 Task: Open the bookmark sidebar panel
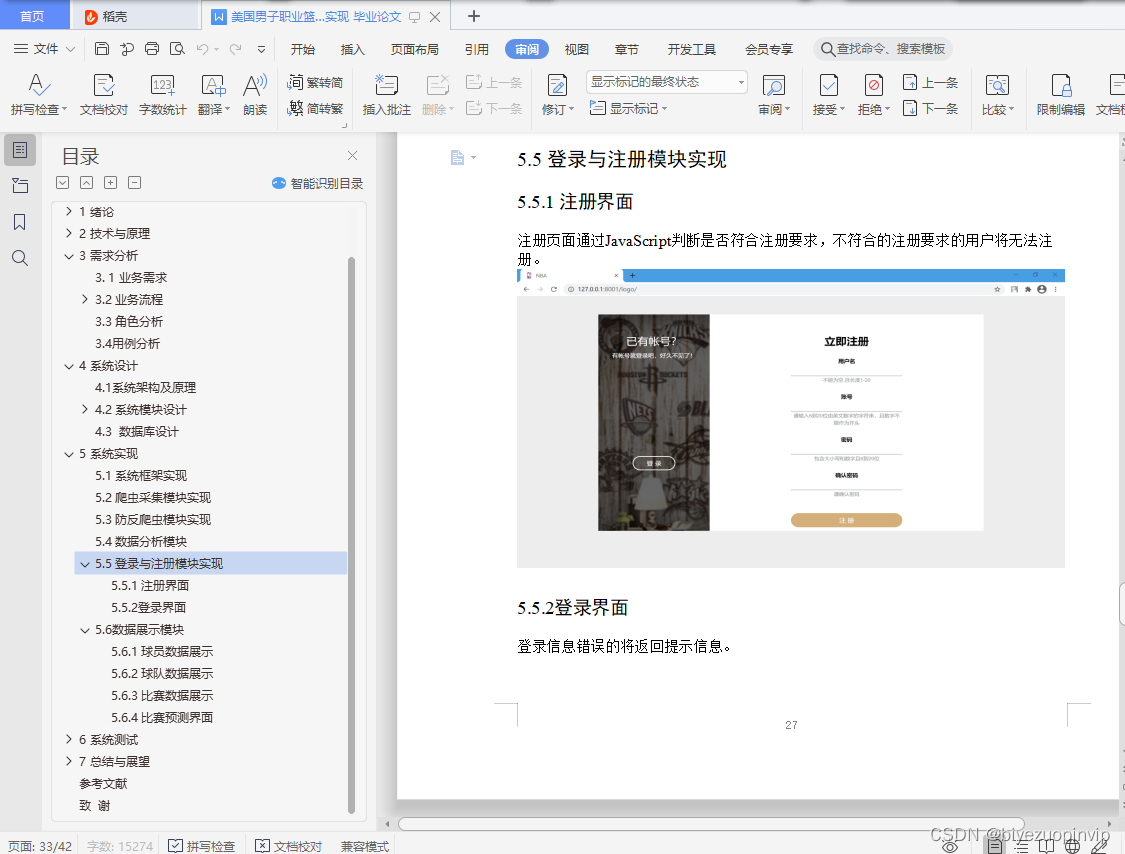coord(20,222)
